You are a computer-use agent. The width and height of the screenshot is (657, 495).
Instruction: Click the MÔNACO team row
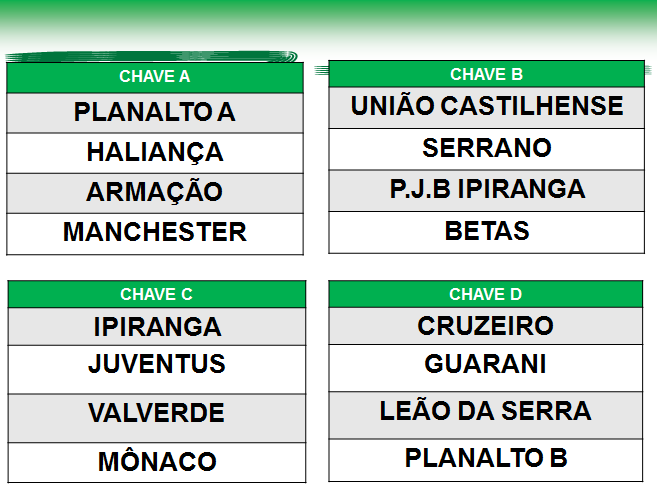[156, 462]
